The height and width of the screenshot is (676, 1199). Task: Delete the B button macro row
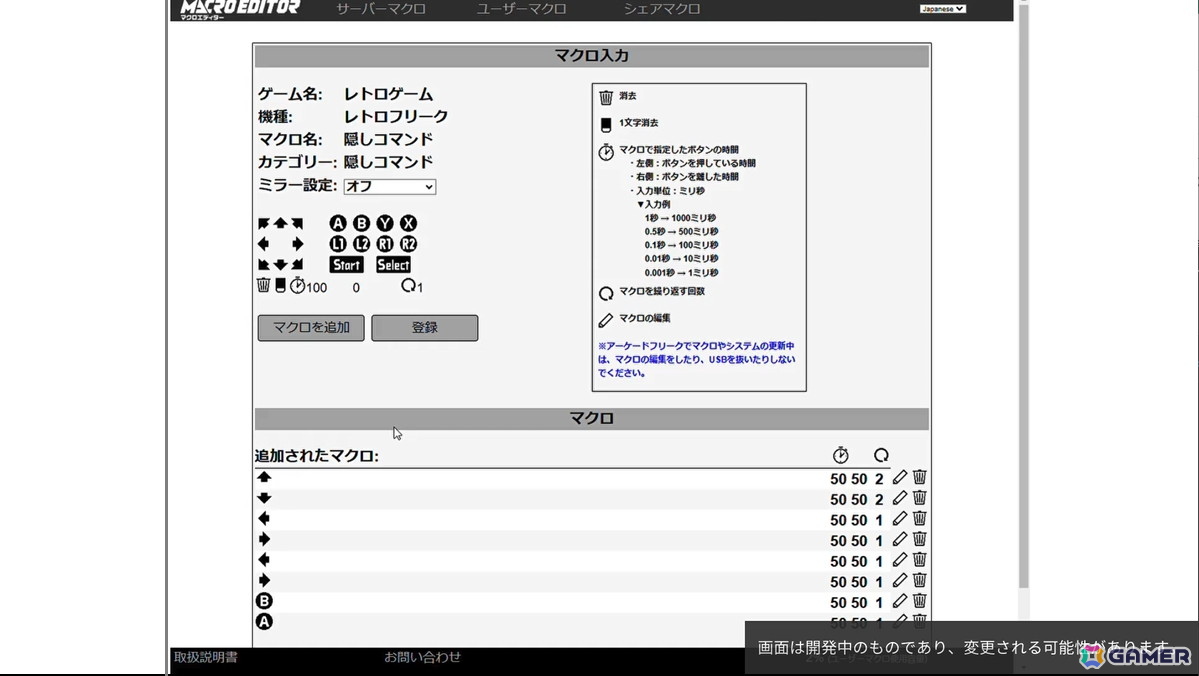[919, 601]
